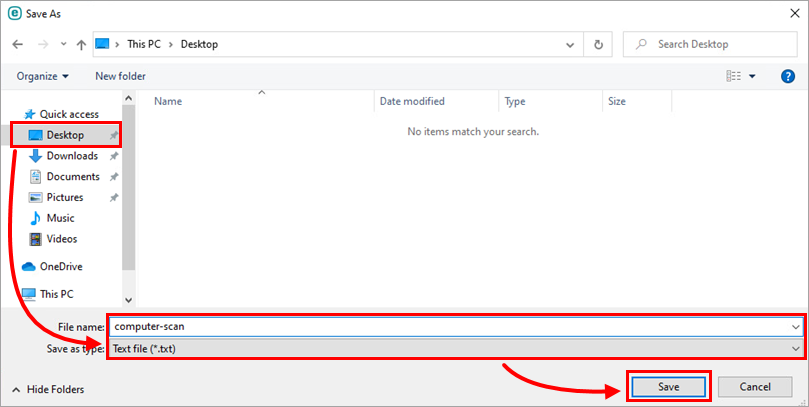Open the Pictures folder in sidebar
Image resolution: width=809 pixels, height=407 pixels.
coord(65,198)
